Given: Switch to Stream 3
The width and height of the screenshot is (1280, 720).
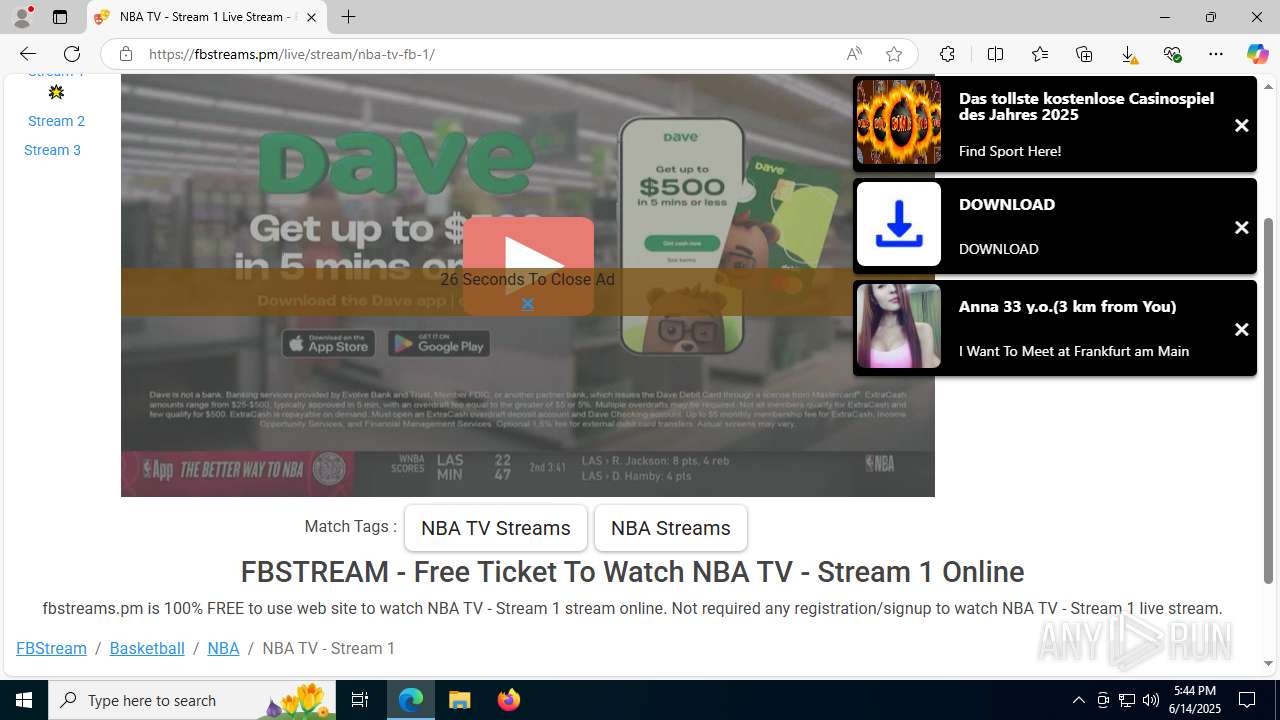Looking at the screenshot, I should tap(52, 150).
